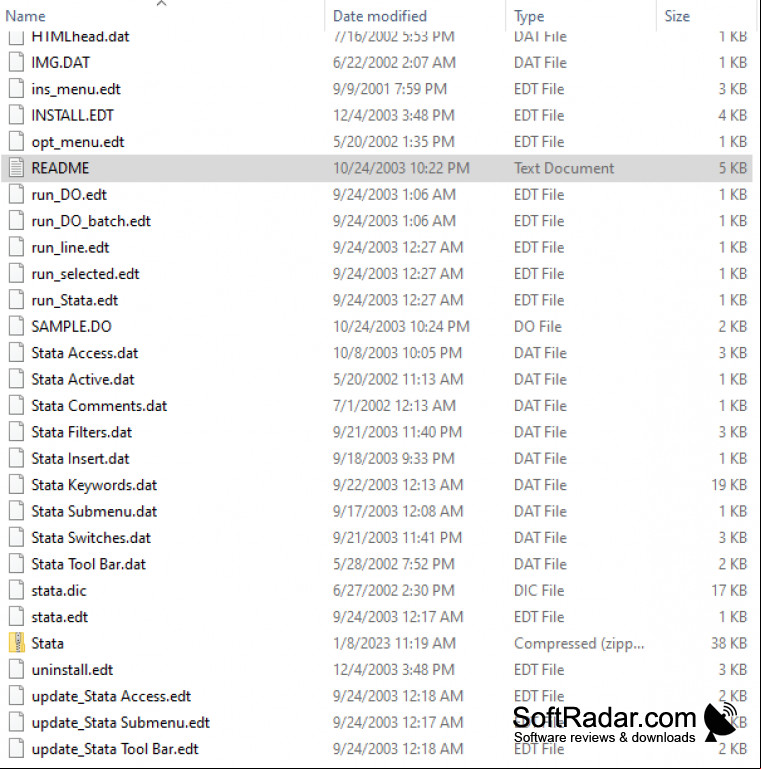Image resolution: width=761 pixels, height=769 pixels.
Task: Click the Stata Active.dat file icon
Action: (x=16, y=379)
